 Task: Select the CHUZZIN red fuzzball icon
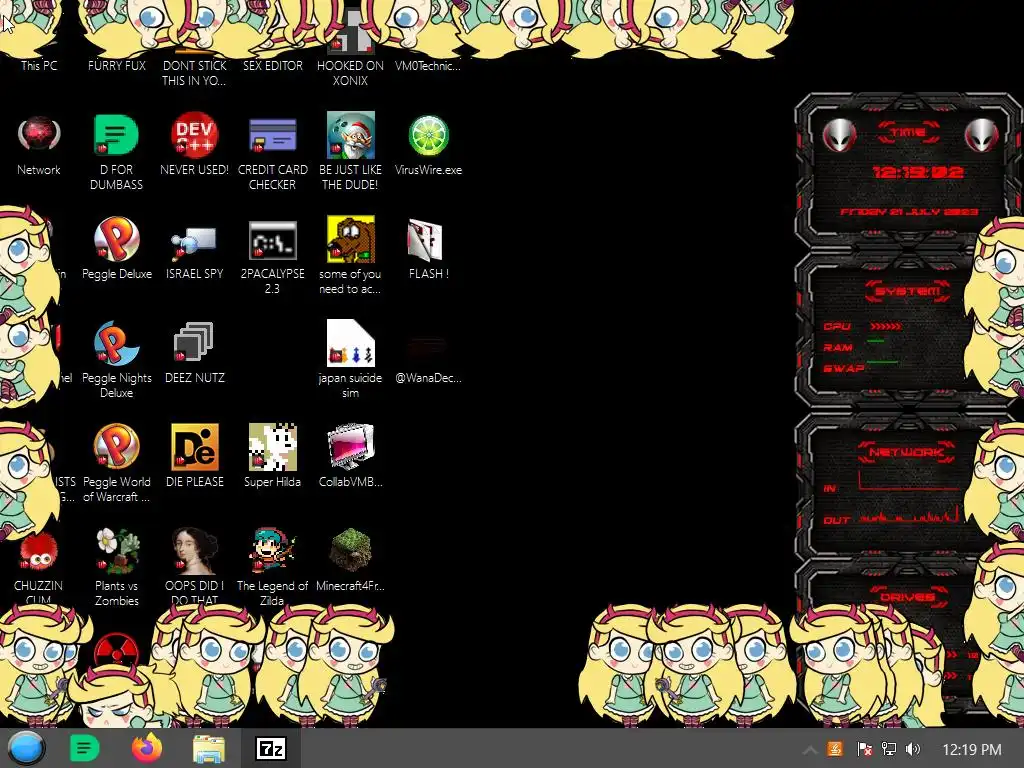tap(39, 552)
